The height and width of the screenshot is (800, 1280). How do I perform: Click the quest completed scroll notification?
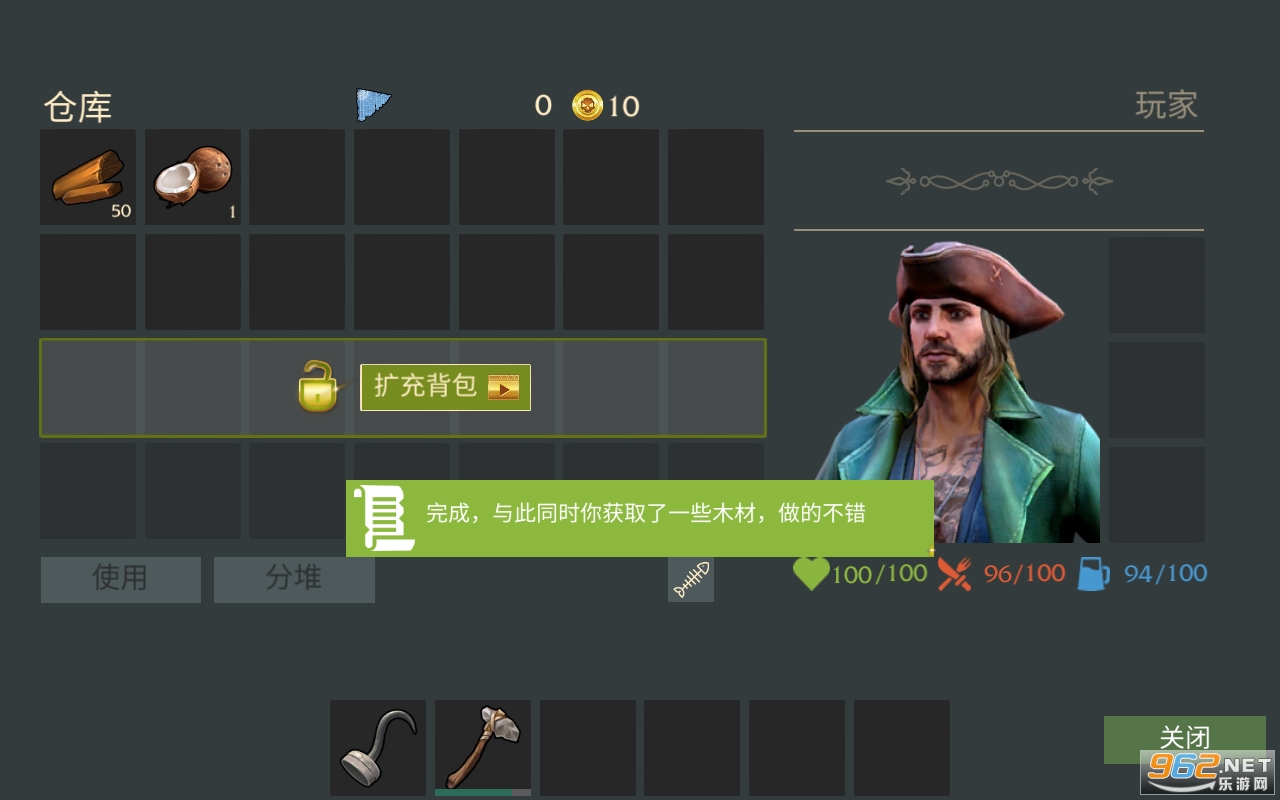640,518
